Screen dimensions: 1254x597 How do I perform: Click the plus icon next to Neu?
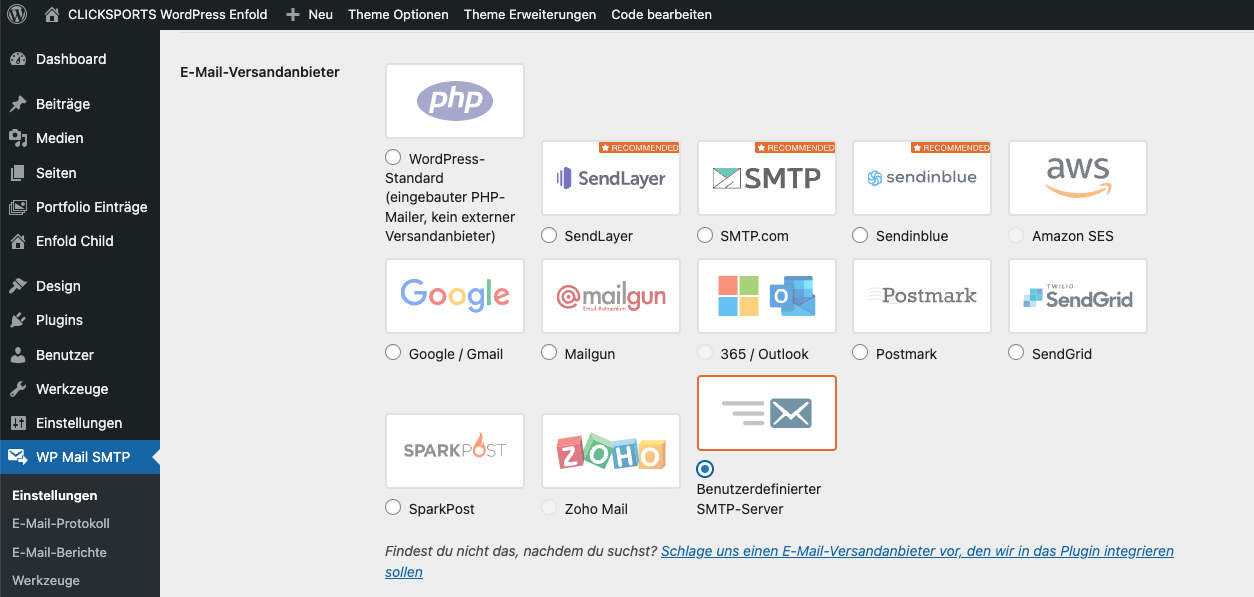[x=292, y=15]
